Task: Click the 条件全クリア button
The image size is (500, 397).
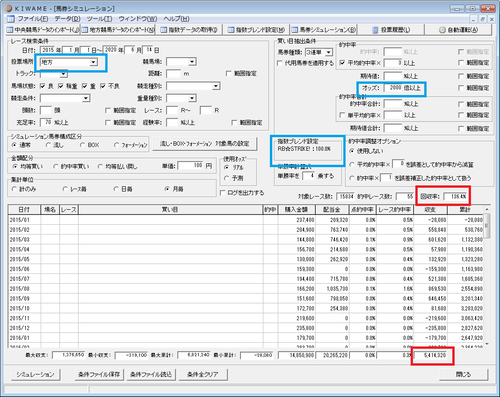Action: [x=203, y=374]
